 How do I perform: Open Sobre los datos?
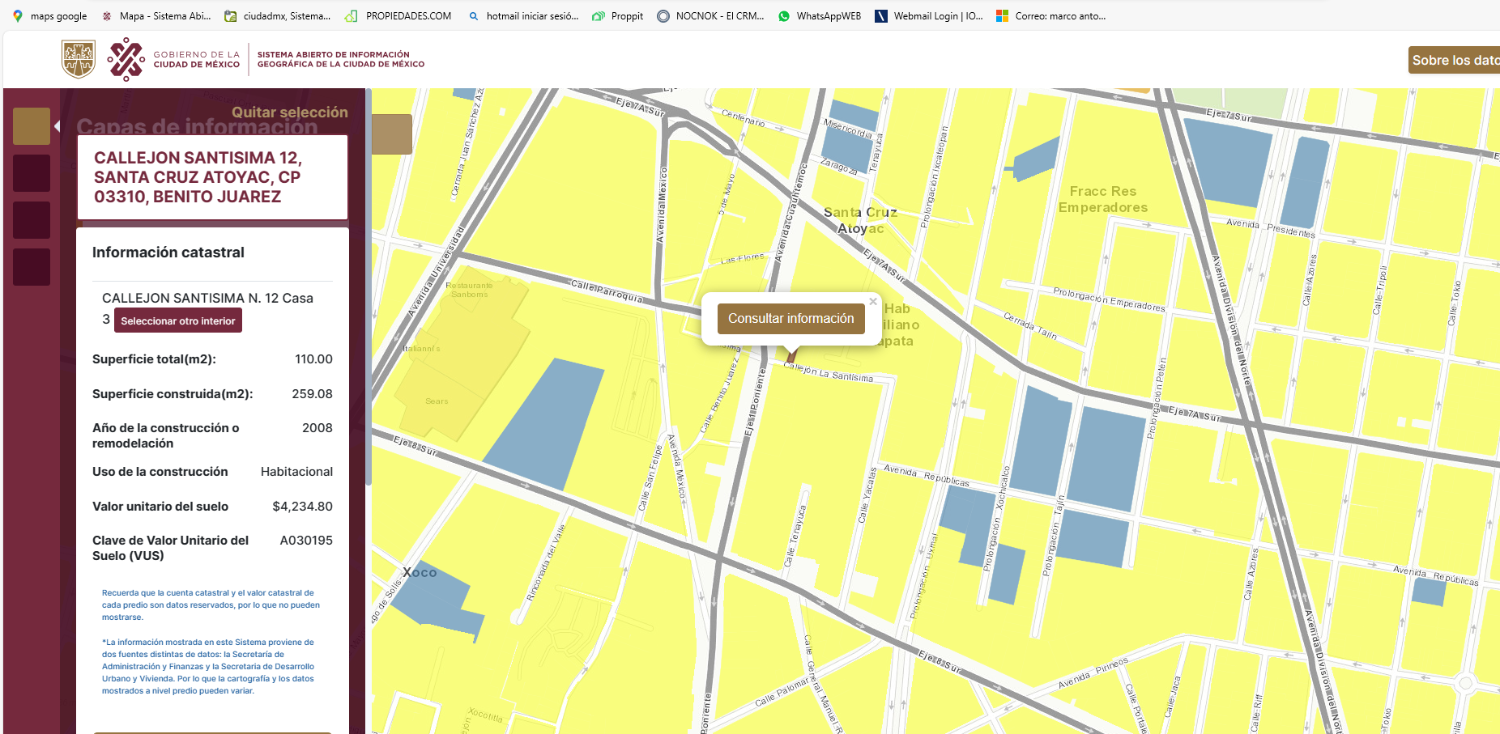pos(1455,60)
